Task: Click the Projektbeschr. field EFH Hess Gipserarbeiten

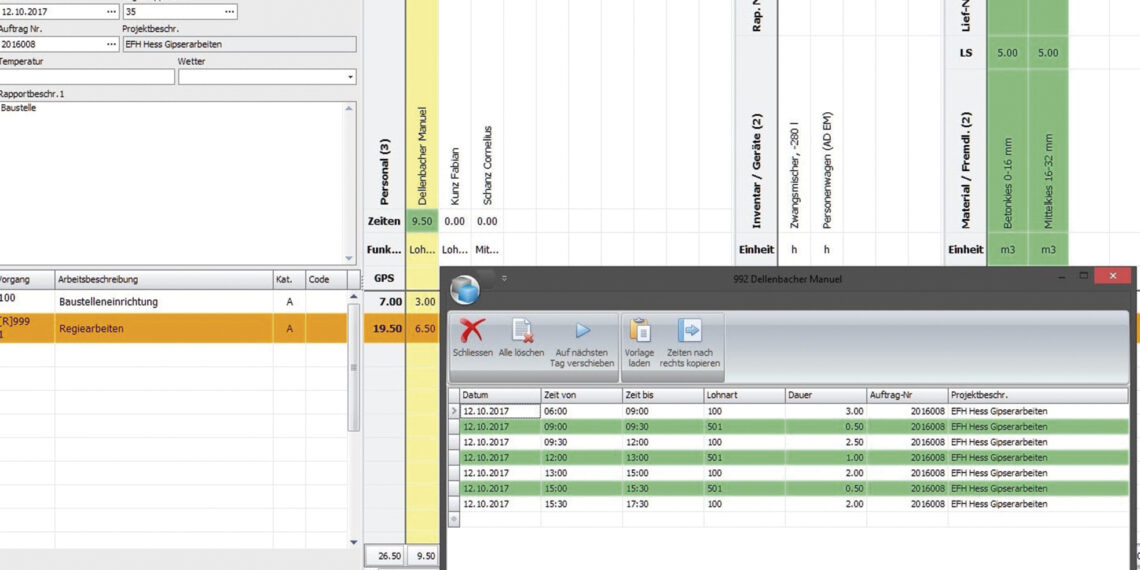Action: pyautogui.click(x=240, y=44)
